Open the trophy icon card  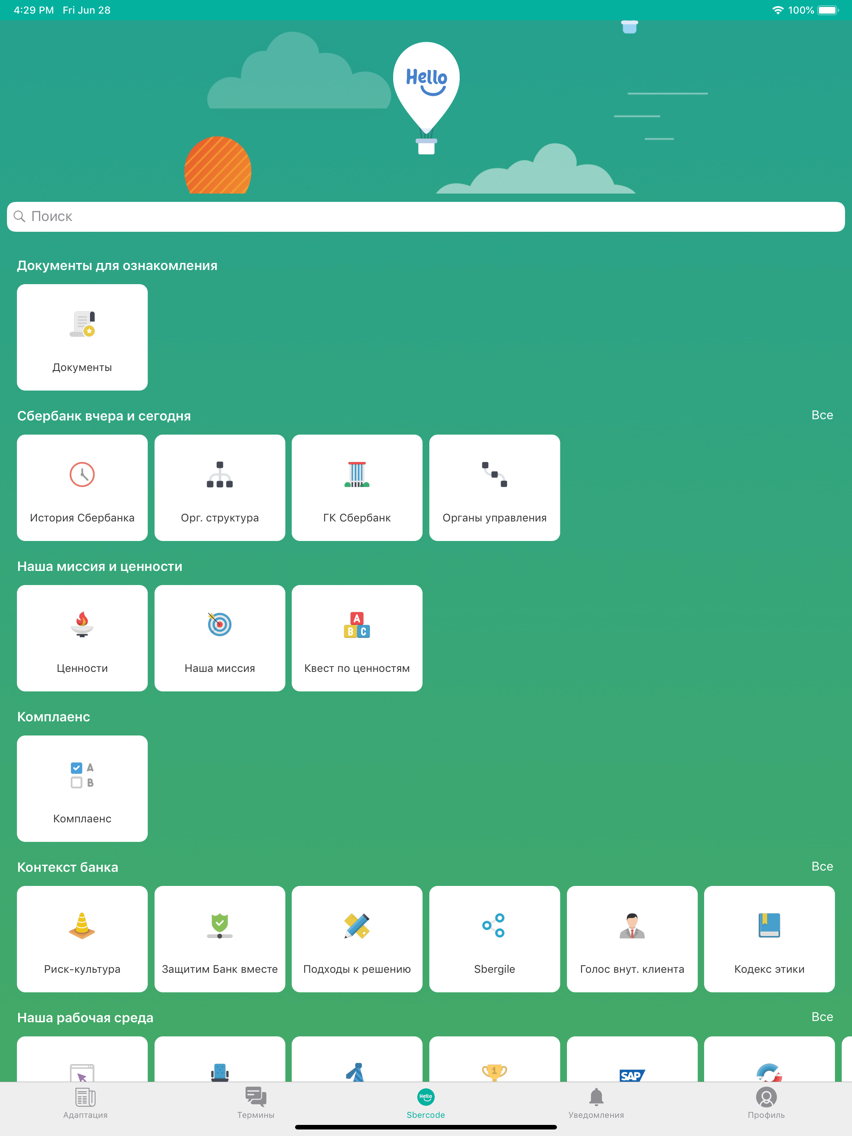pyautogui.click(x=495, y=1059)
